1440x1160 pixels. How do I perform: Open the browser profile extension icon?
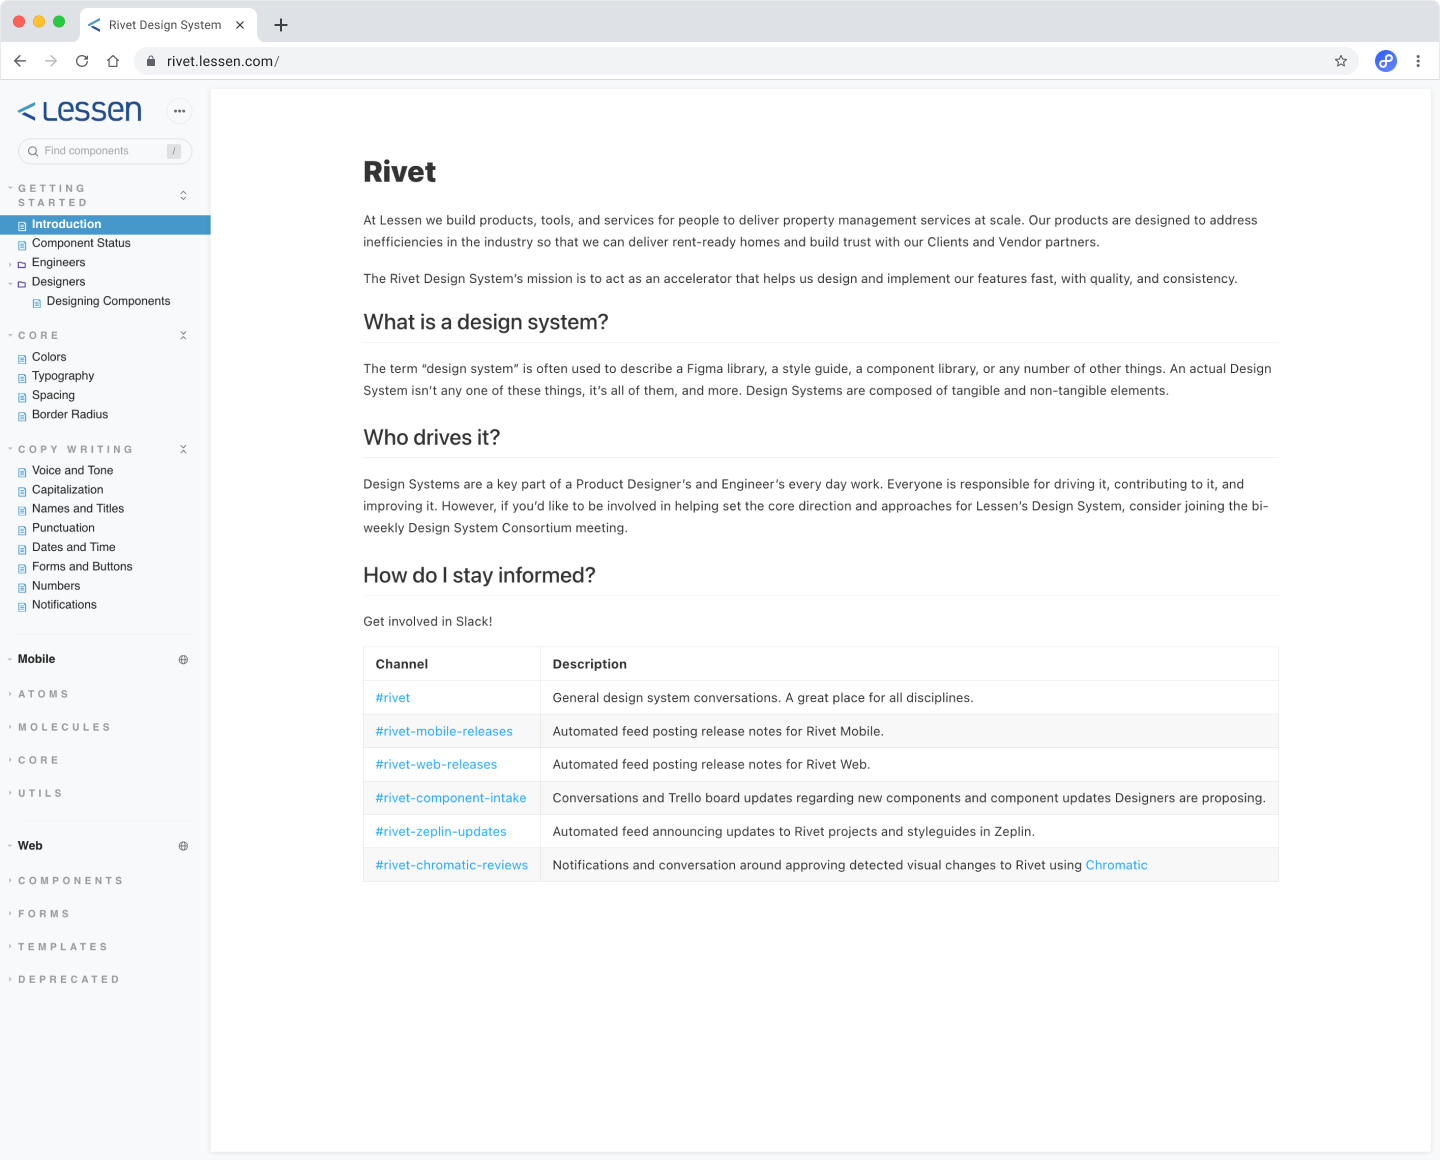[x=1385, y=61]
